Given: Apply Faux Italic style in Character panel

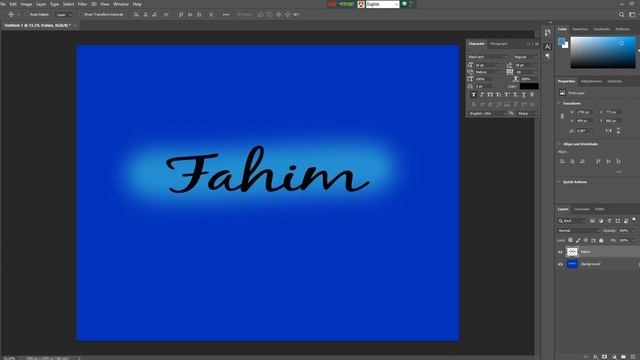Looking at the screenshot, I should 482,95.
